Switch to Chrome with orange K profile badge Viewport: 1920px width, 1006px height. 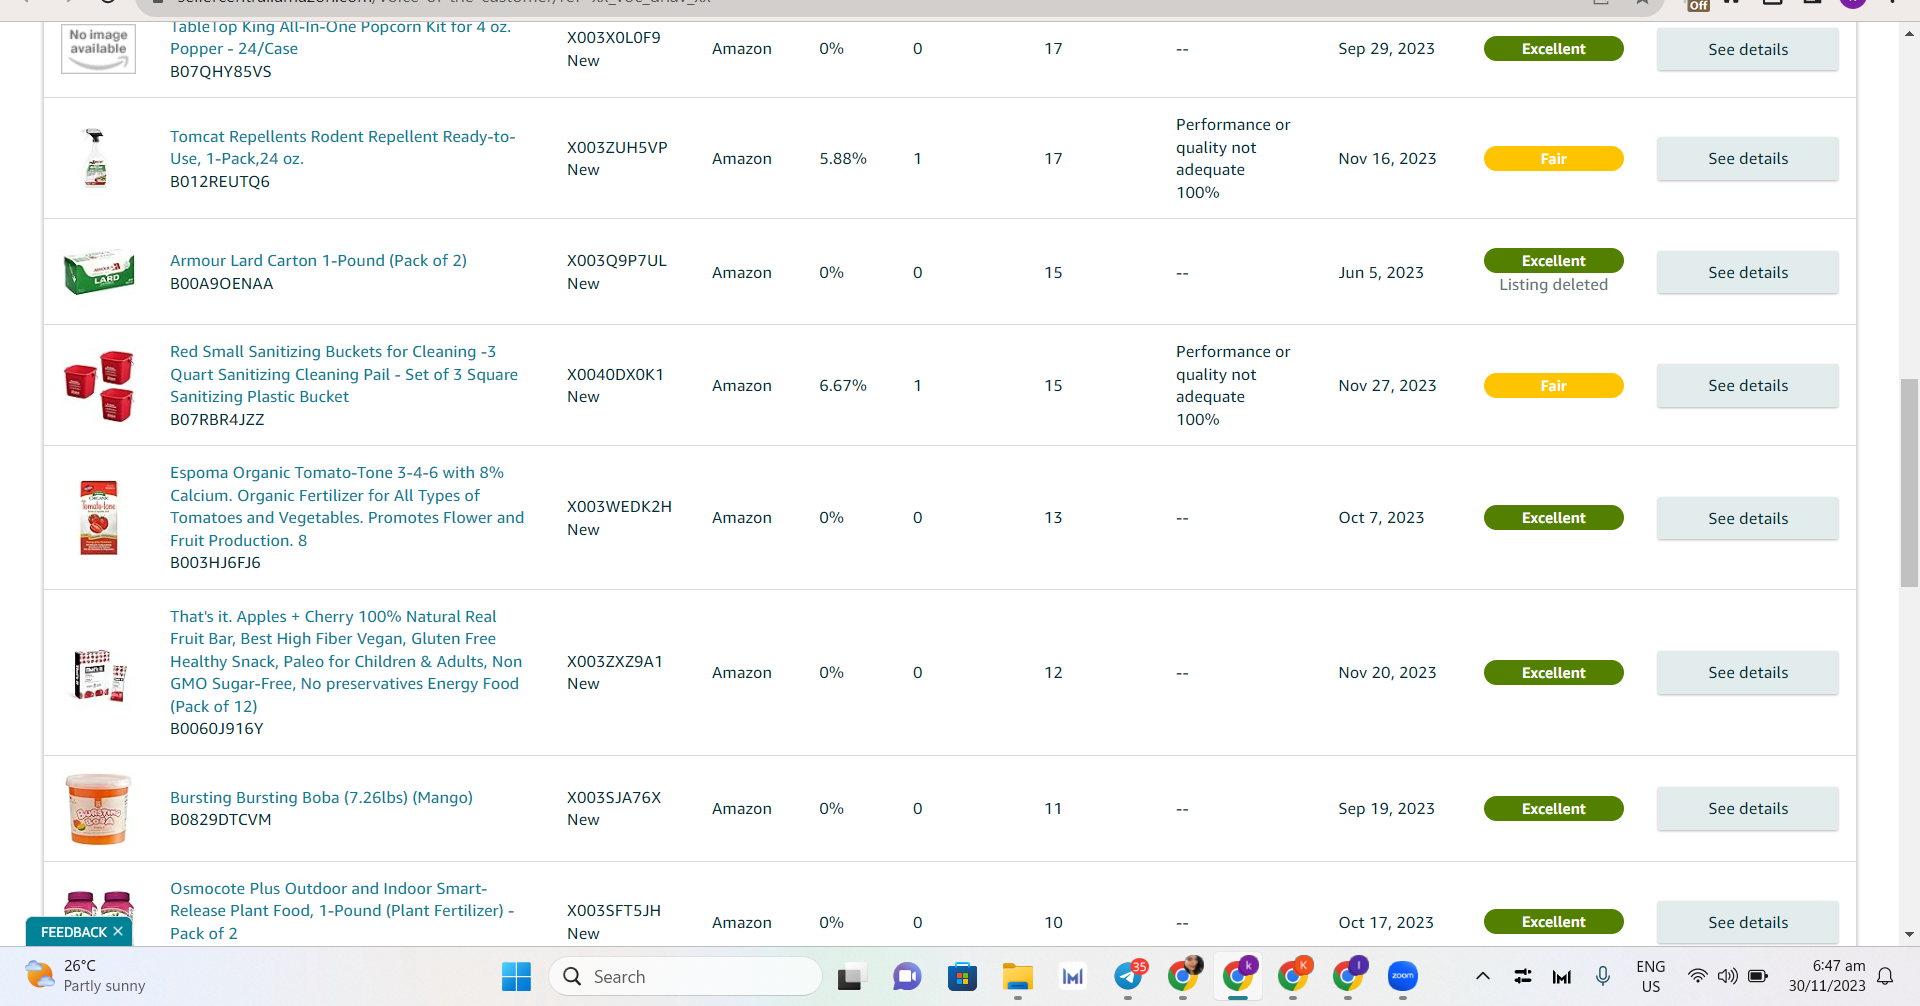coord(1294,976)
